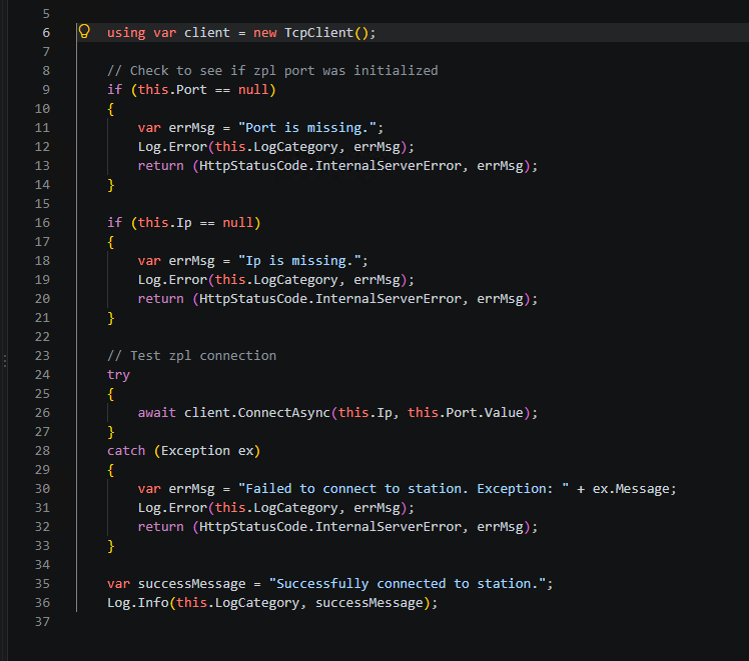
Task: Click 'this.LogCategory' on line 36
Action: tap(237, 603)
